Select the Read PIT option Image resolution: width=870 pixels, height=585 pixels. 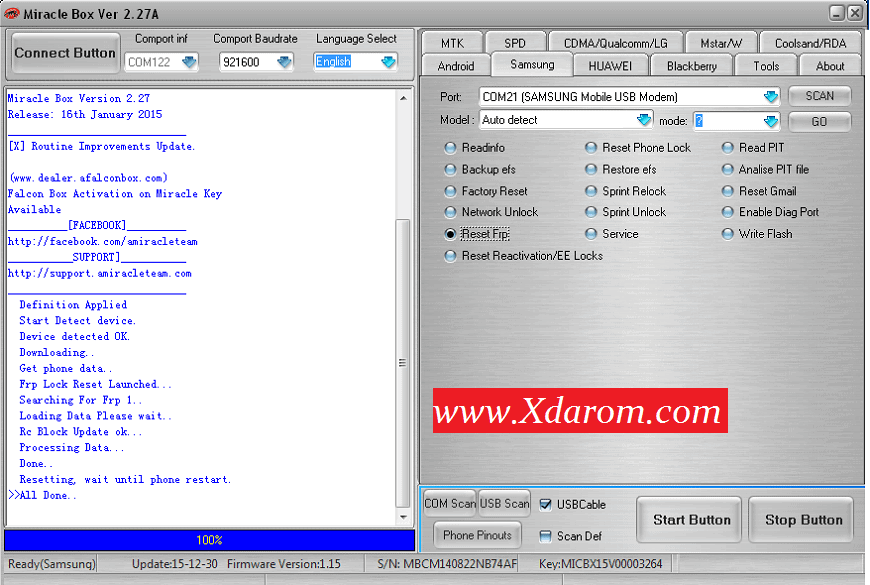pos(727,148)
